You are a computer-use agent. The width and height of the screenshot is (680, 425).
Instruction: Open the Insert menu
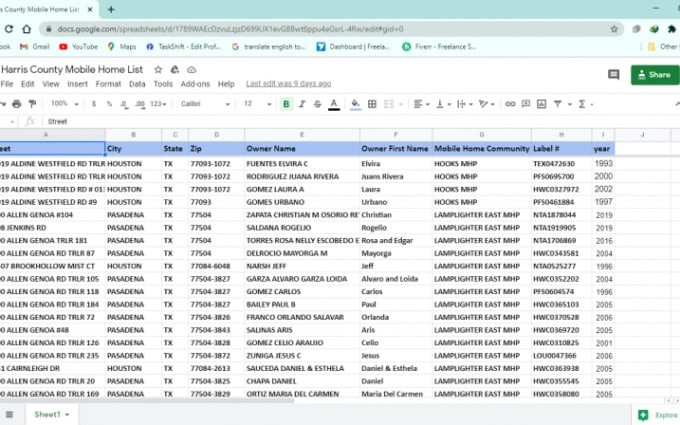pyautogui.click(x=78, y=84)
